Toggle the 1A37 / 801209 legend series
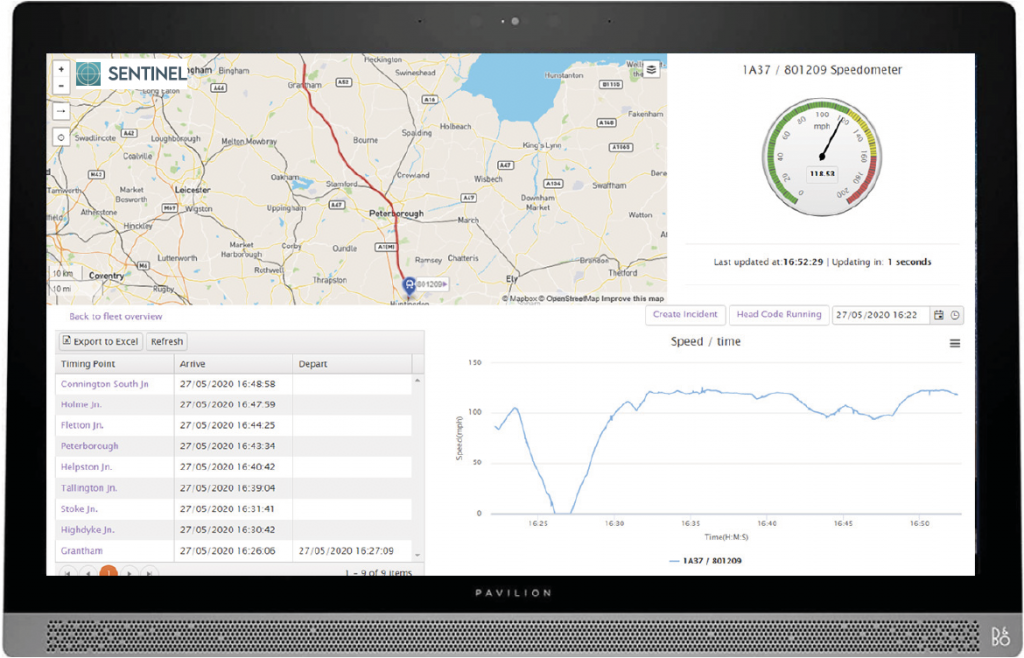 click(x=712, y=561)
